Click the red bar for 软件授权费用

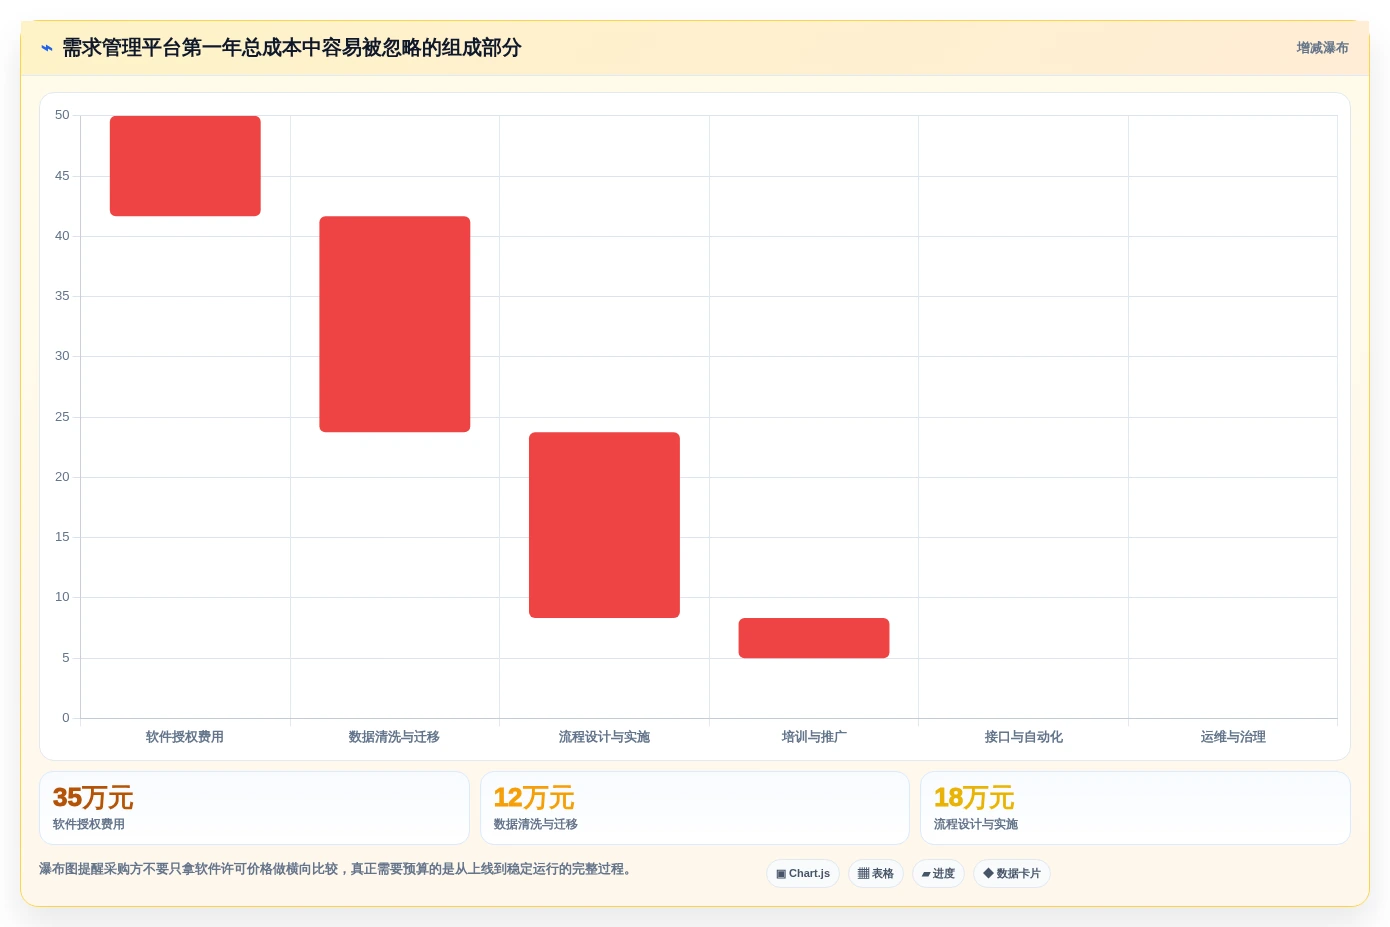tap(185, 166)
